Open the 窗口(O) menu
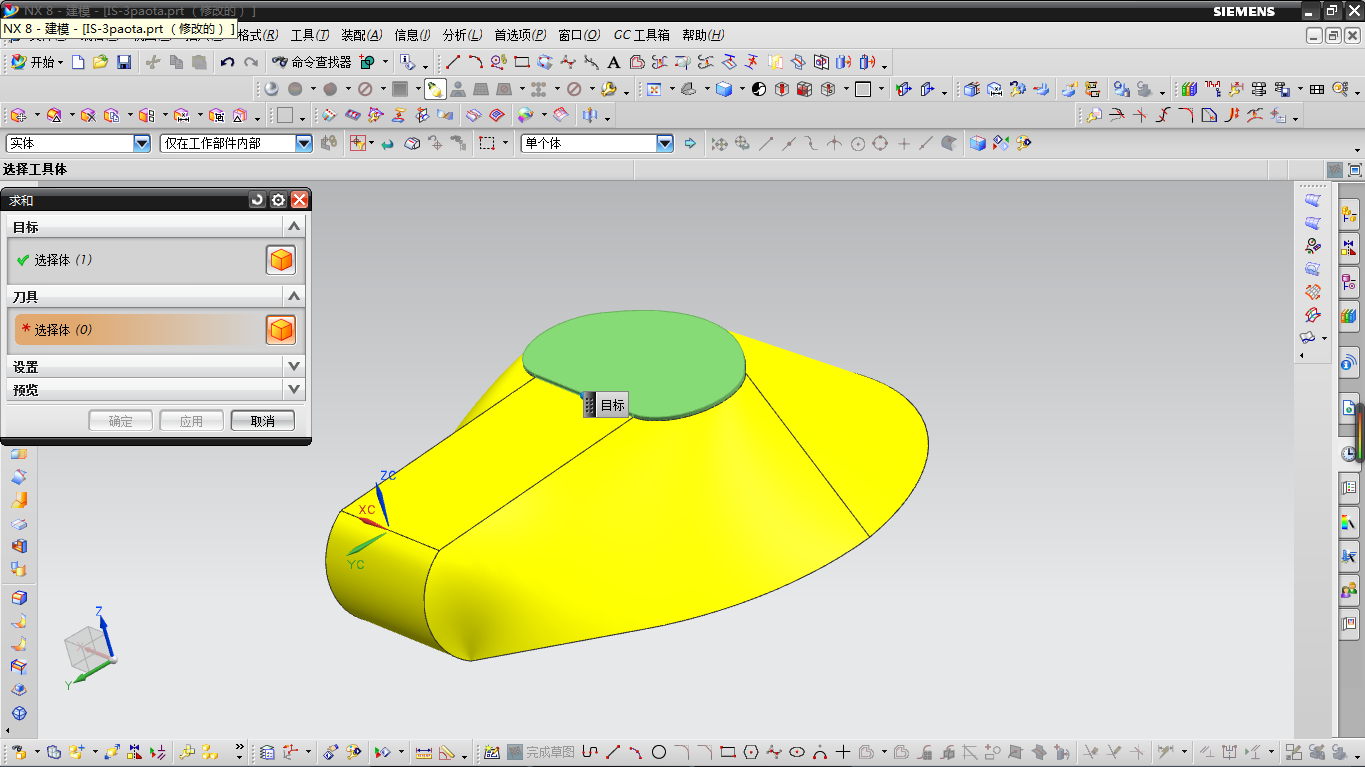This screenshot has width=1365, height=767. 579,35
